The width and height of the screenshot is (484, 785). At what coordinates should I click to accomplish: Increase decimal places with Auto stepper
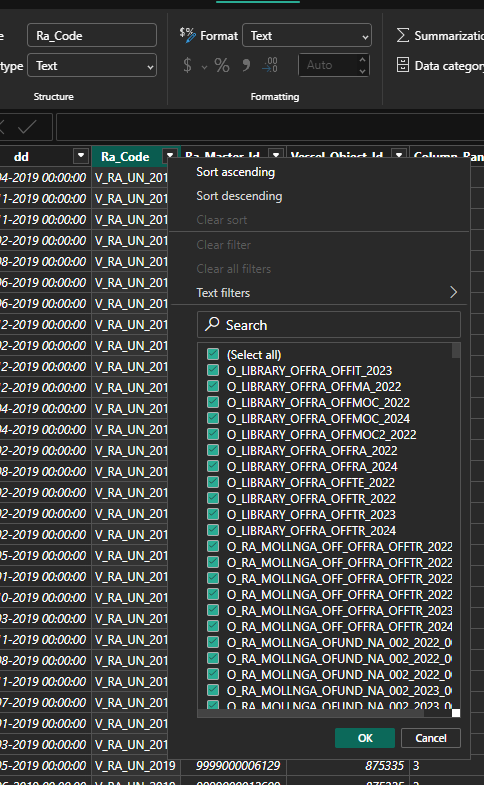pyautogui.click(x=362, y=60)
